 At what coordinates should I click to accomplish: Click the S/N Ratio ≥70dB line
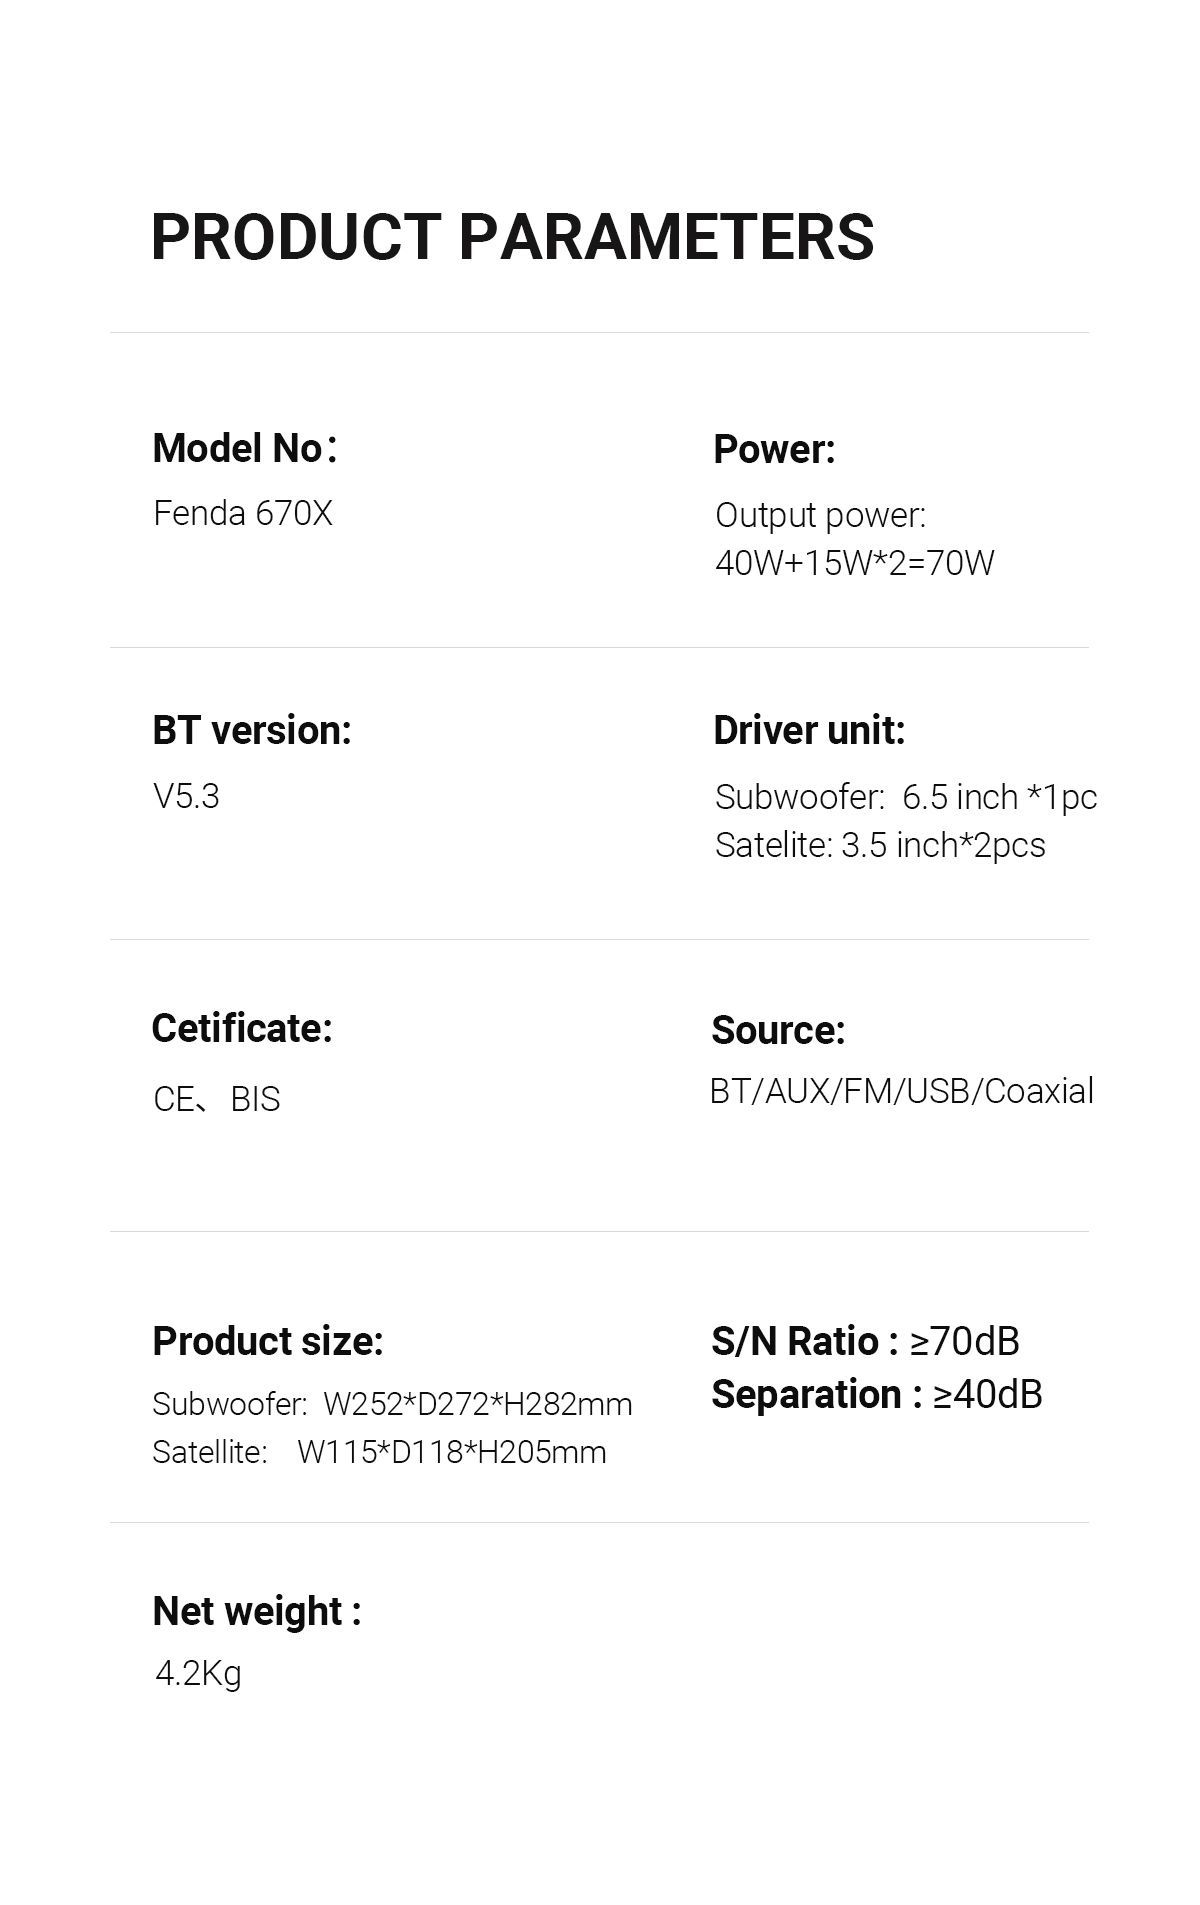coord(865,1341)
